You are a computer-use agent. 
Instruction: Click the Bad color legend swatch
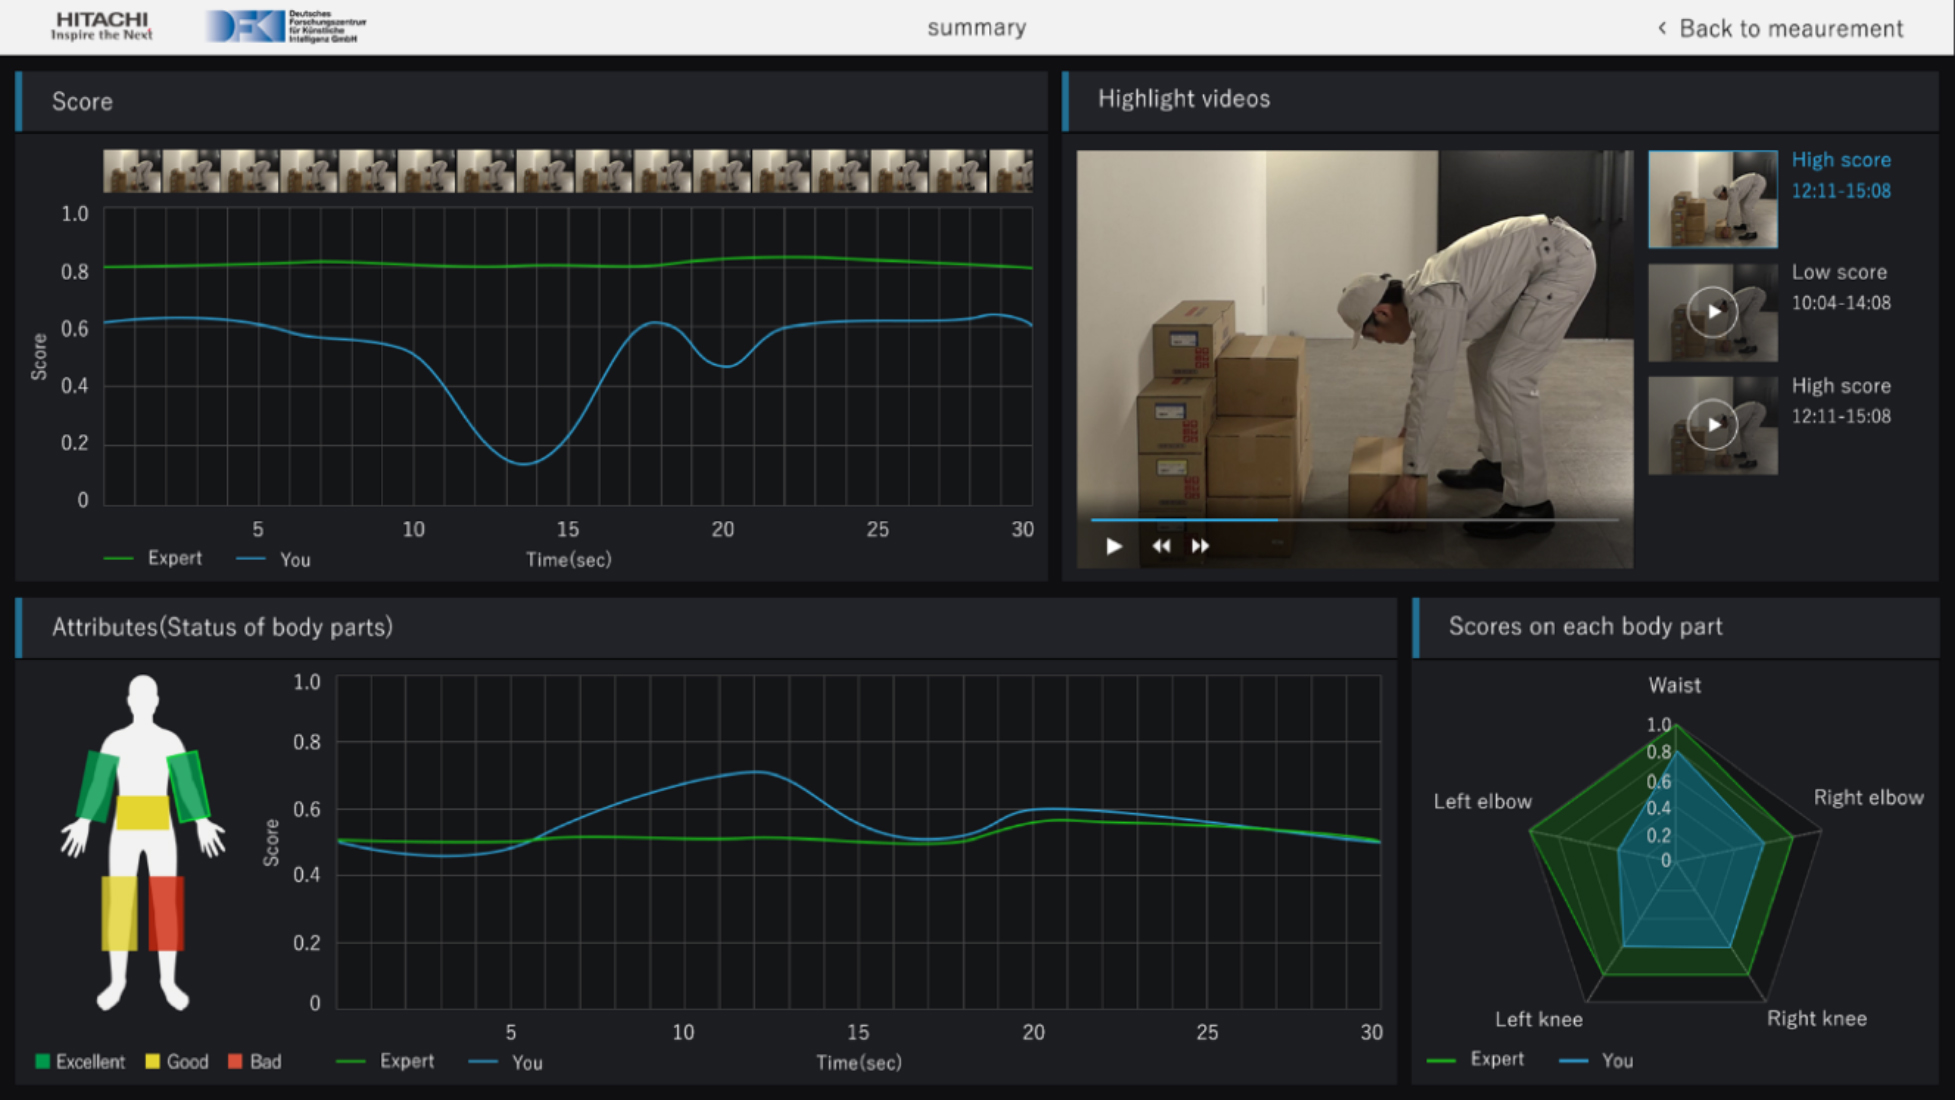pos(236,1061)
